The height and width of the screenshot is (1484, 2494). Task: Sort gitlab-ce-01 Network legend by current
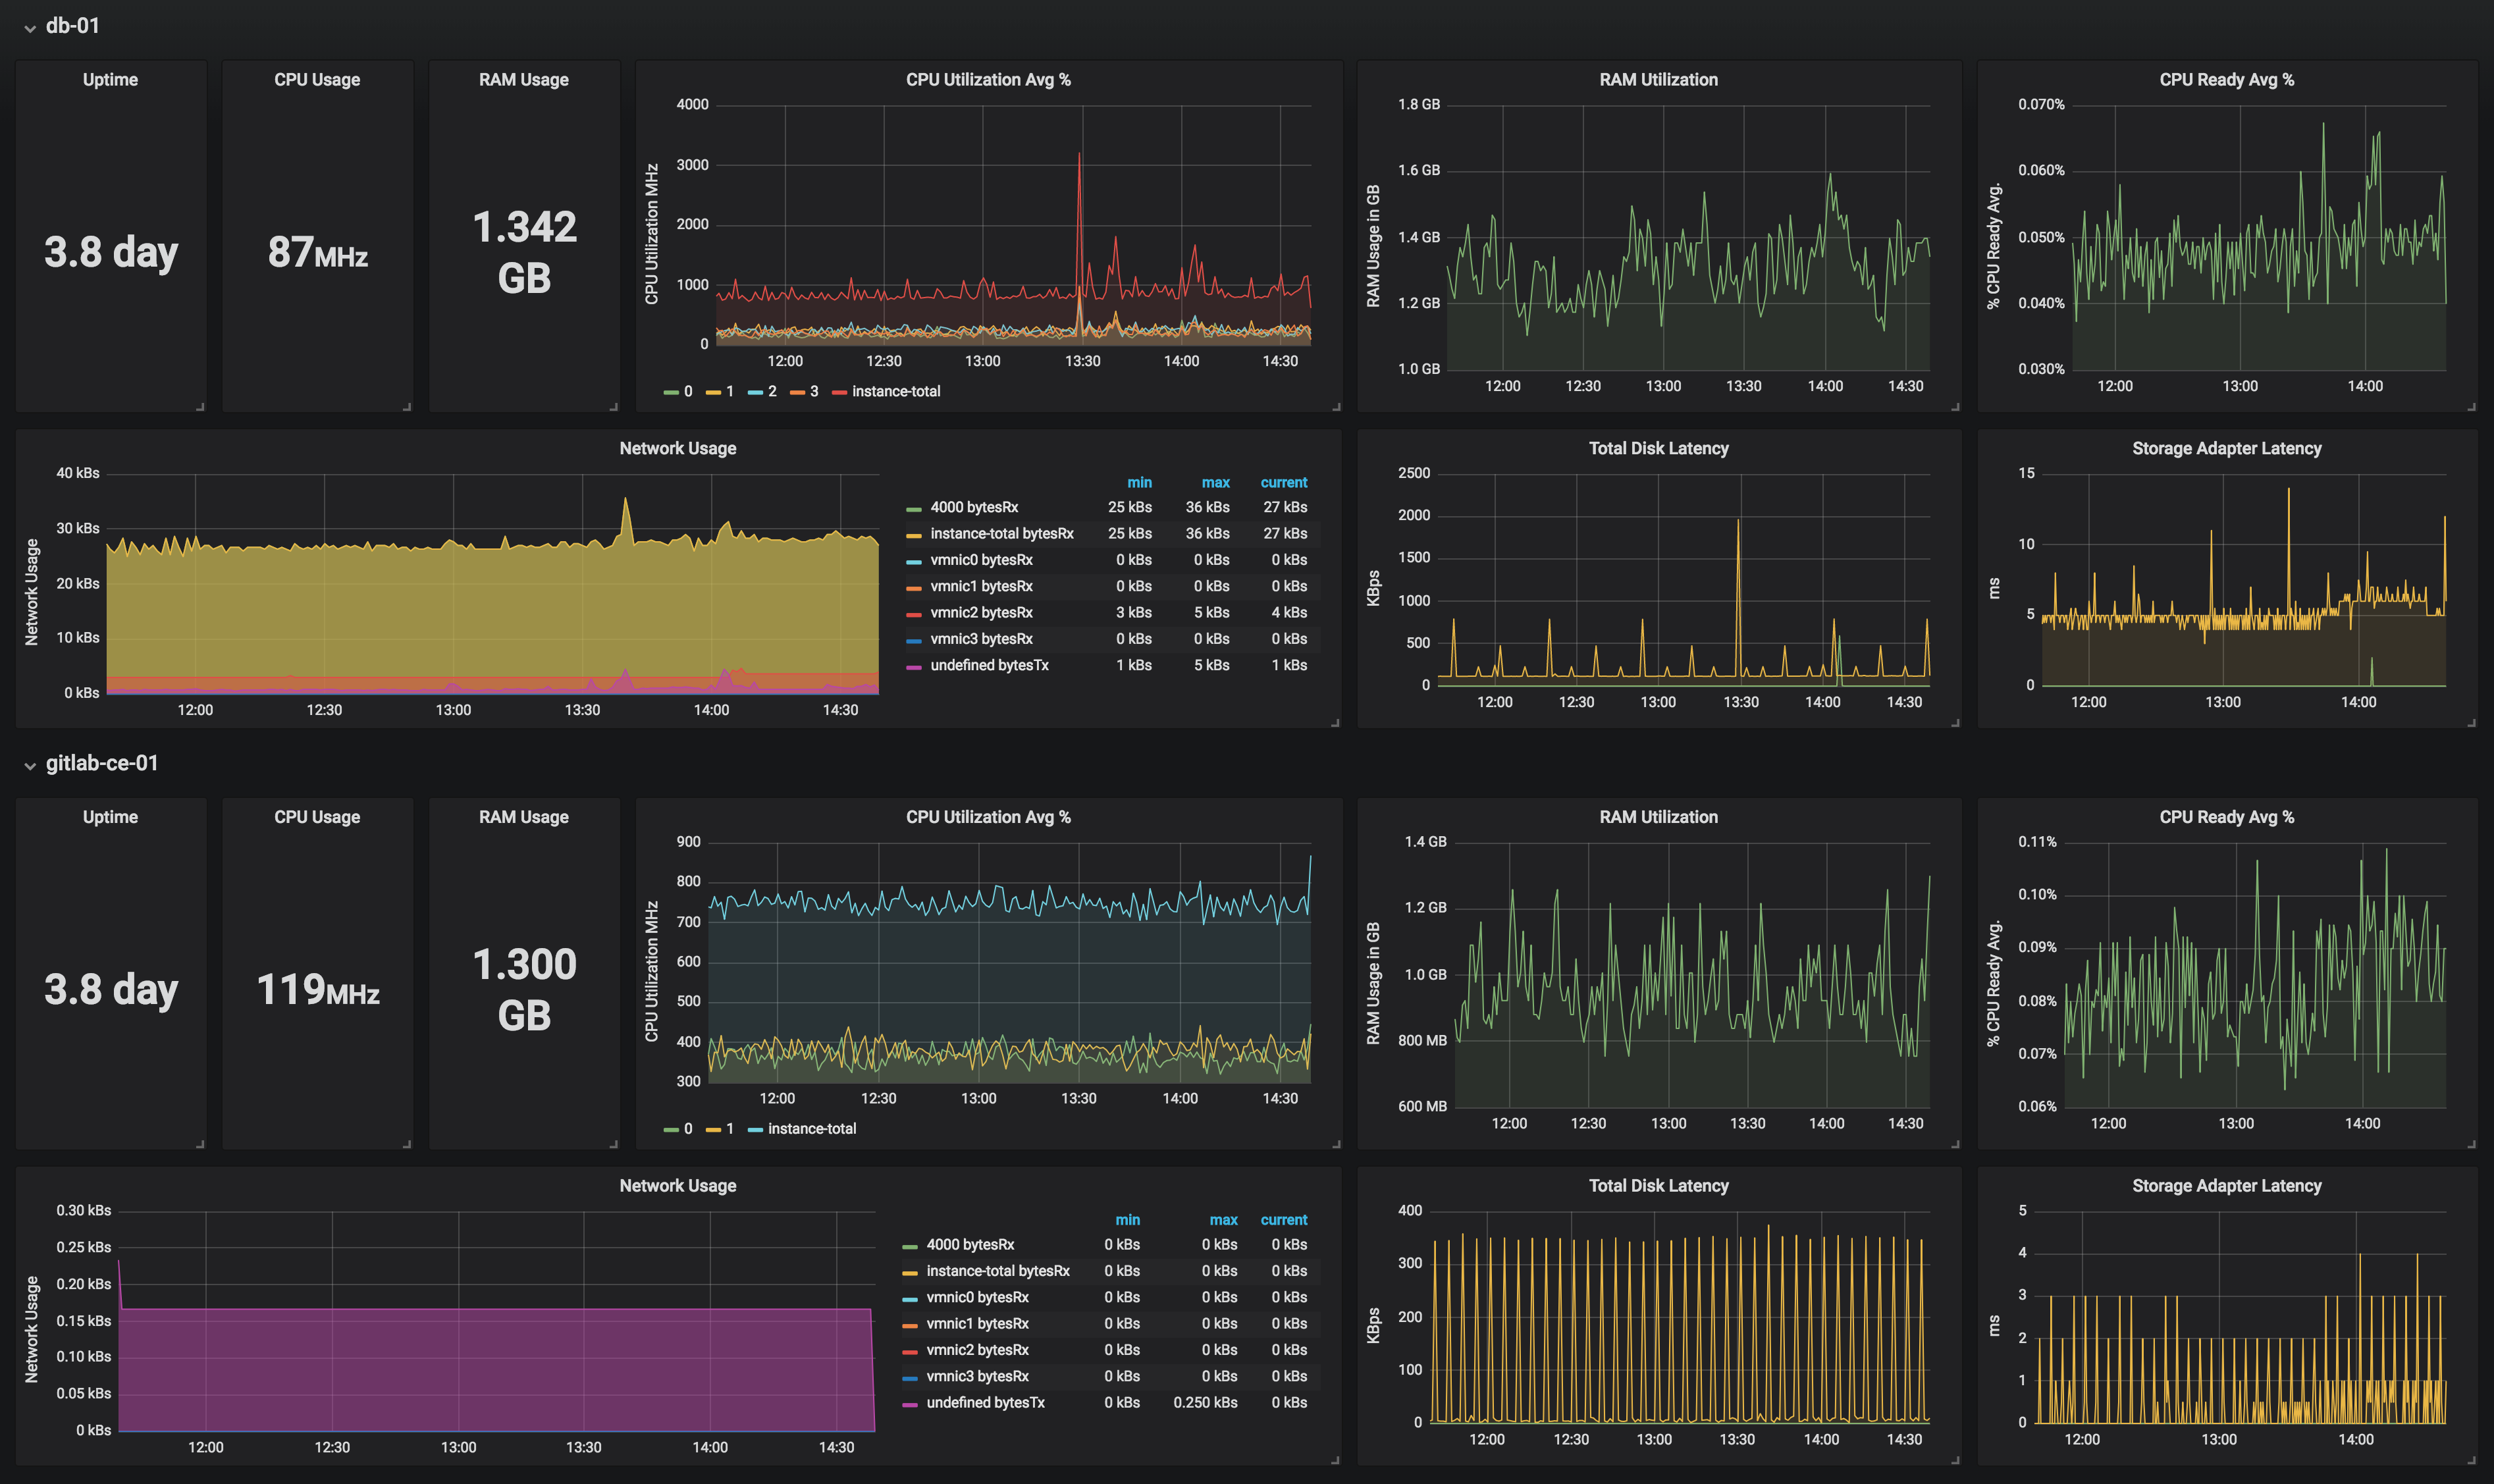tap(1283, 1220)
